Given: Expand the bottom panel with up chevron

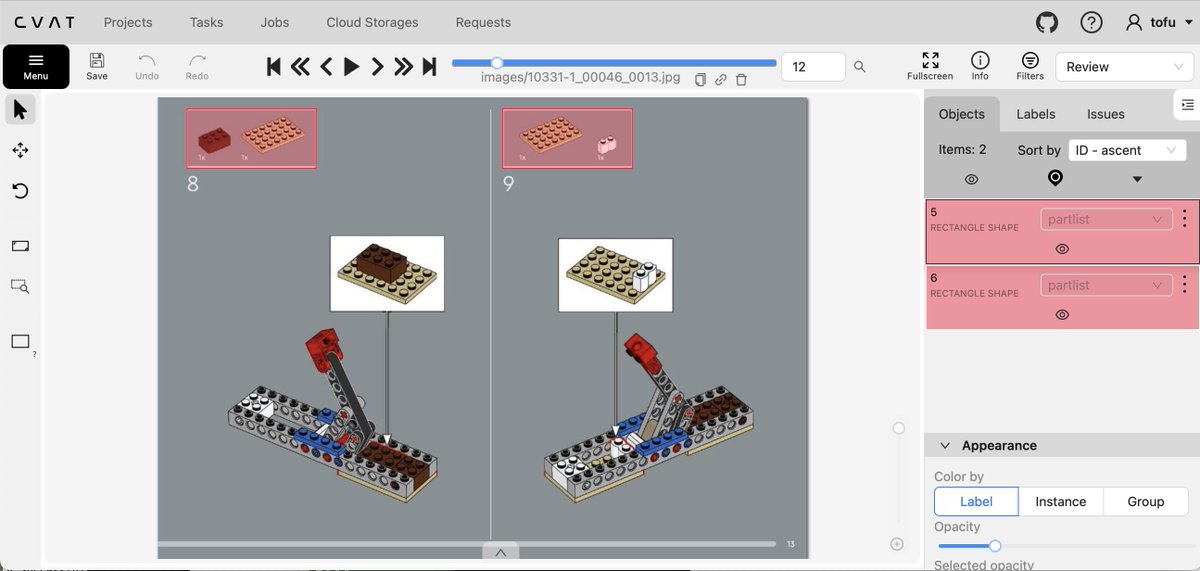Looking at the screenshot, I should (501, 552).
